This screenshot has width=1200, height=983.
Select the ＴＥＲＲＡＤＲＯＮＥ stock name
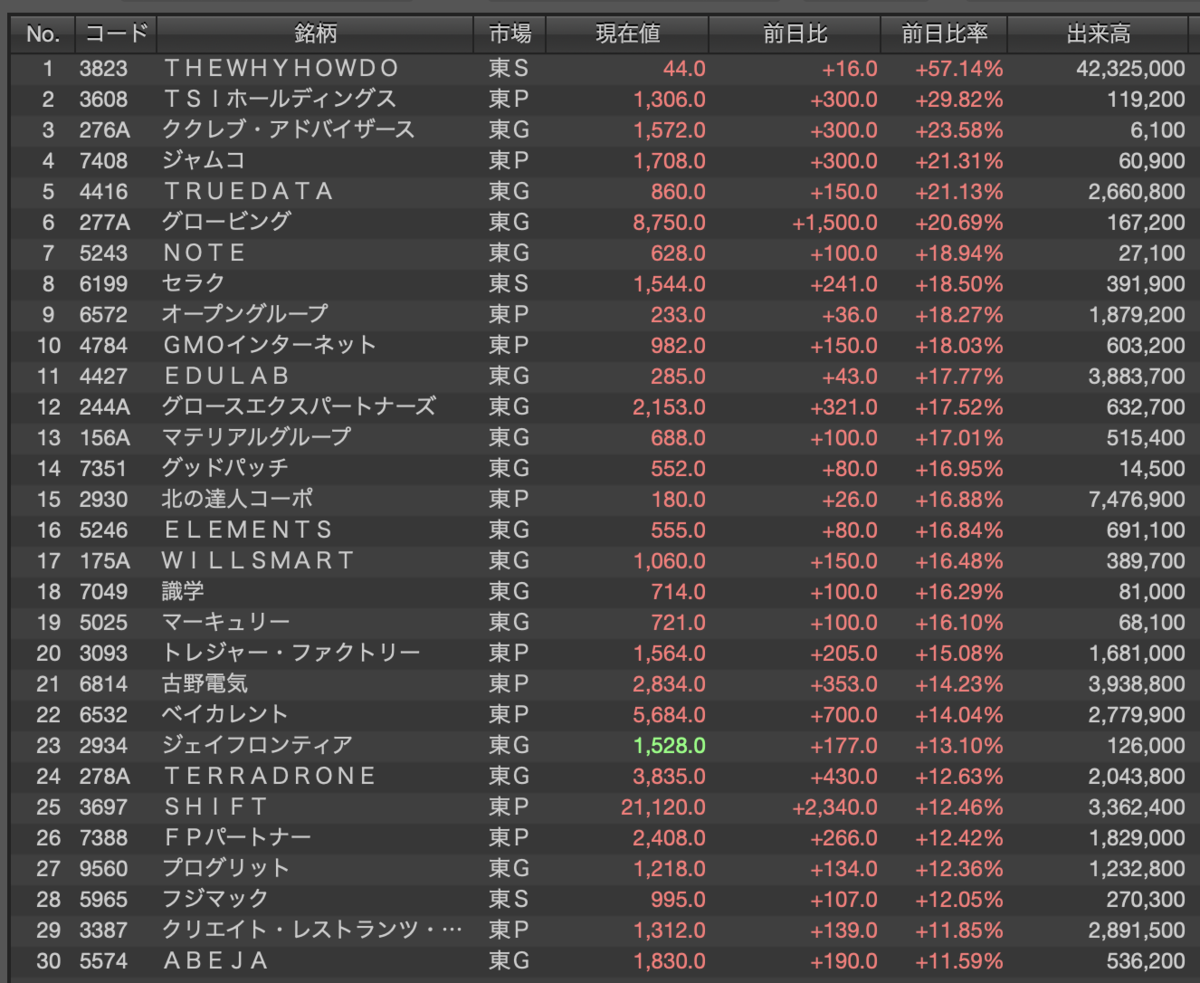tap(269, 776)
